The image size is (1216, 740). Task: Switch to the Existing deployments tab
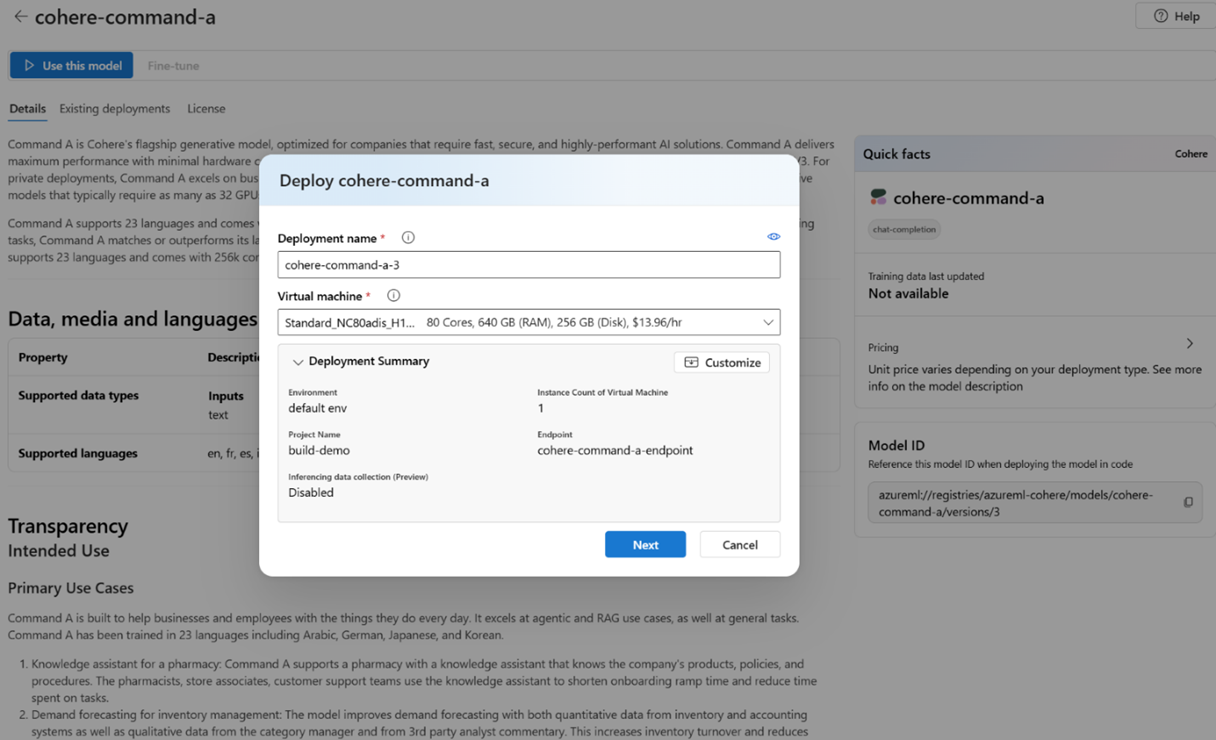pos(114,109)
